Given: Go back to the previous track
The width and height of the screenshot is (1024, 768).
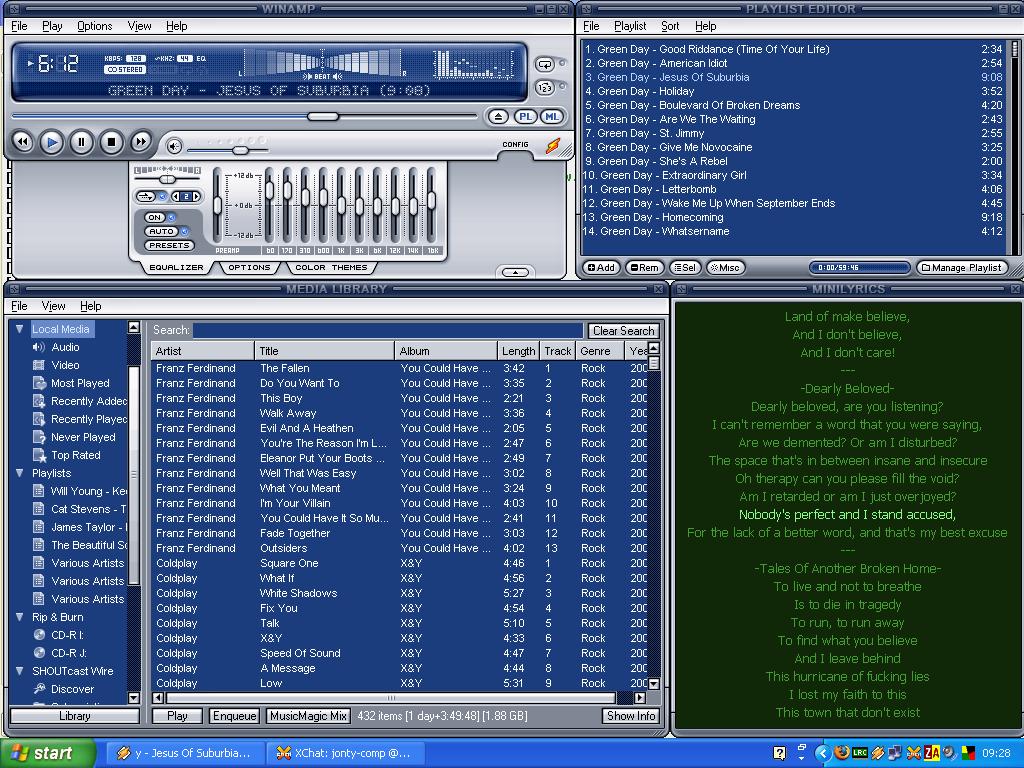Looking at the screenshot, I should click(22, 143).
